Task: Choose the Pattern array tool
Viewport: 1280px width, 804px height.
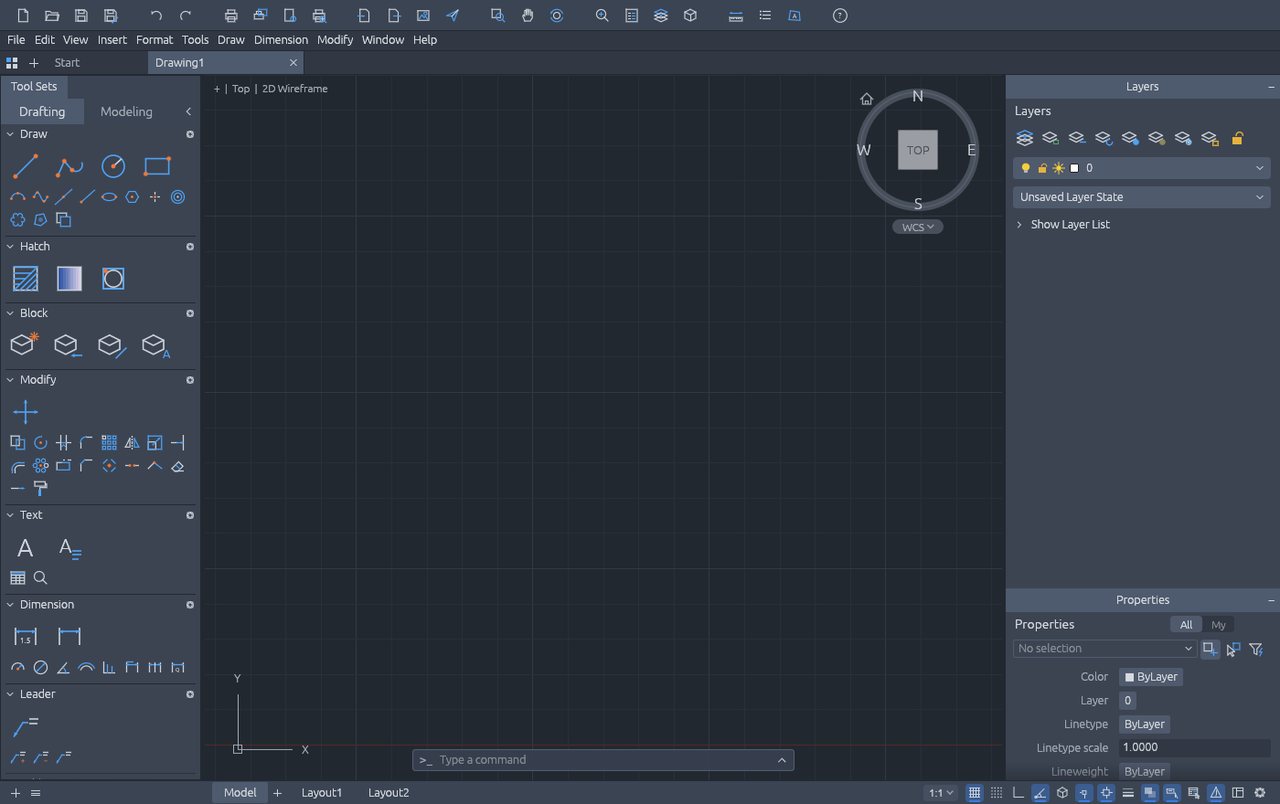Action: [109, 443]
